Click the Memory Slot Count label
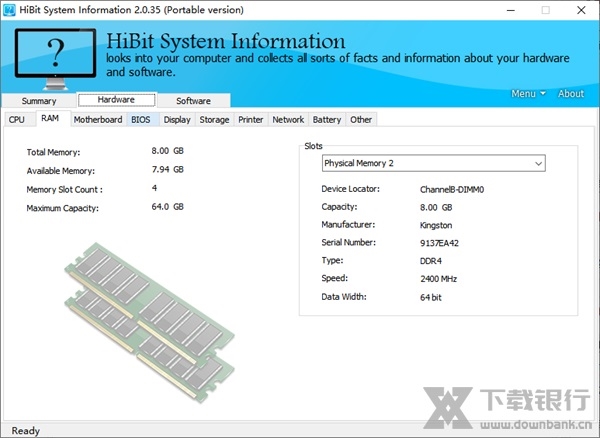 (x=64, y=190)
